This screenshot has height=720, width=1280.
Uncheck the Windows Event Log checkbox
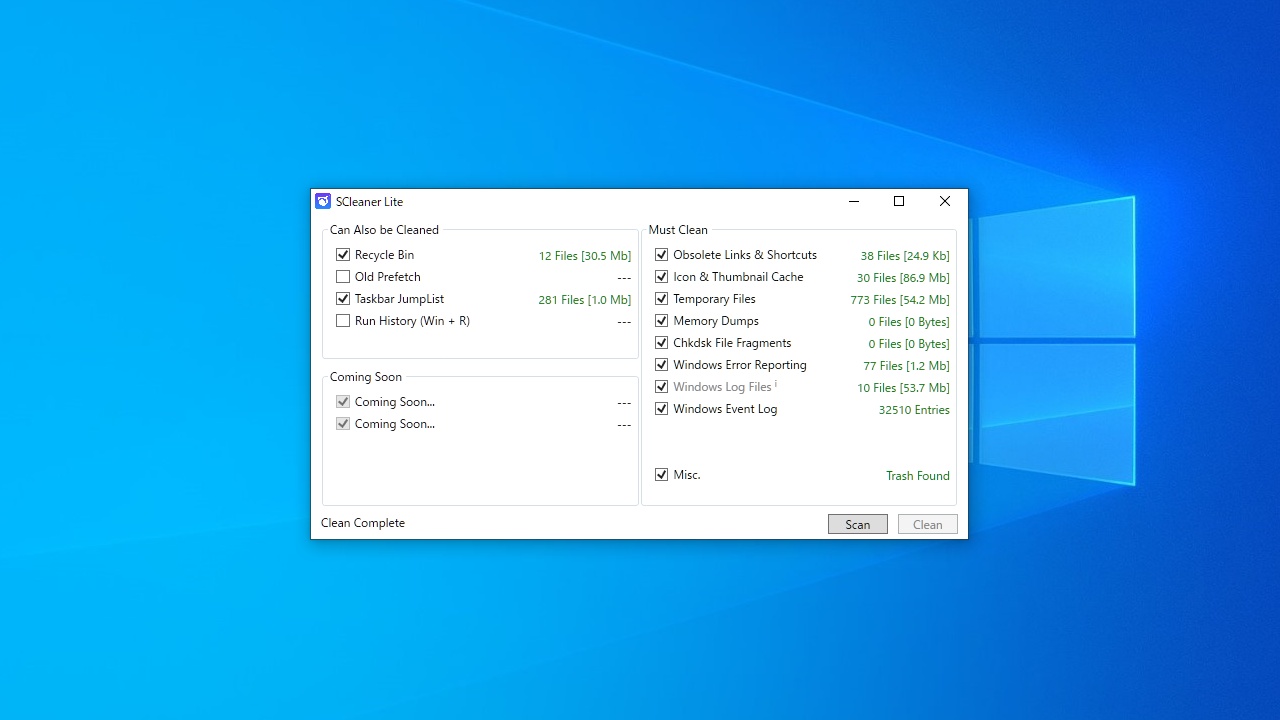click(x=661, y=409)
